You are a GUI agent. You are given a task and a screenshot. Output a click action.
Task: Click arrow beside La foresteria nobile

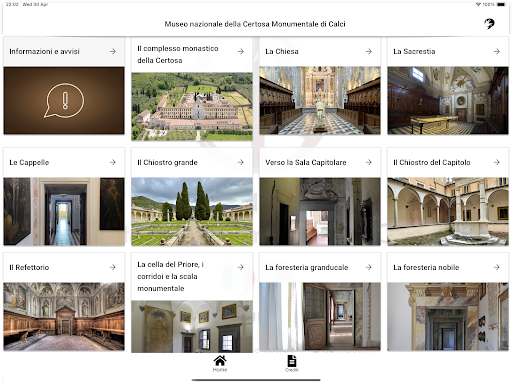click(x=497, y=267)
